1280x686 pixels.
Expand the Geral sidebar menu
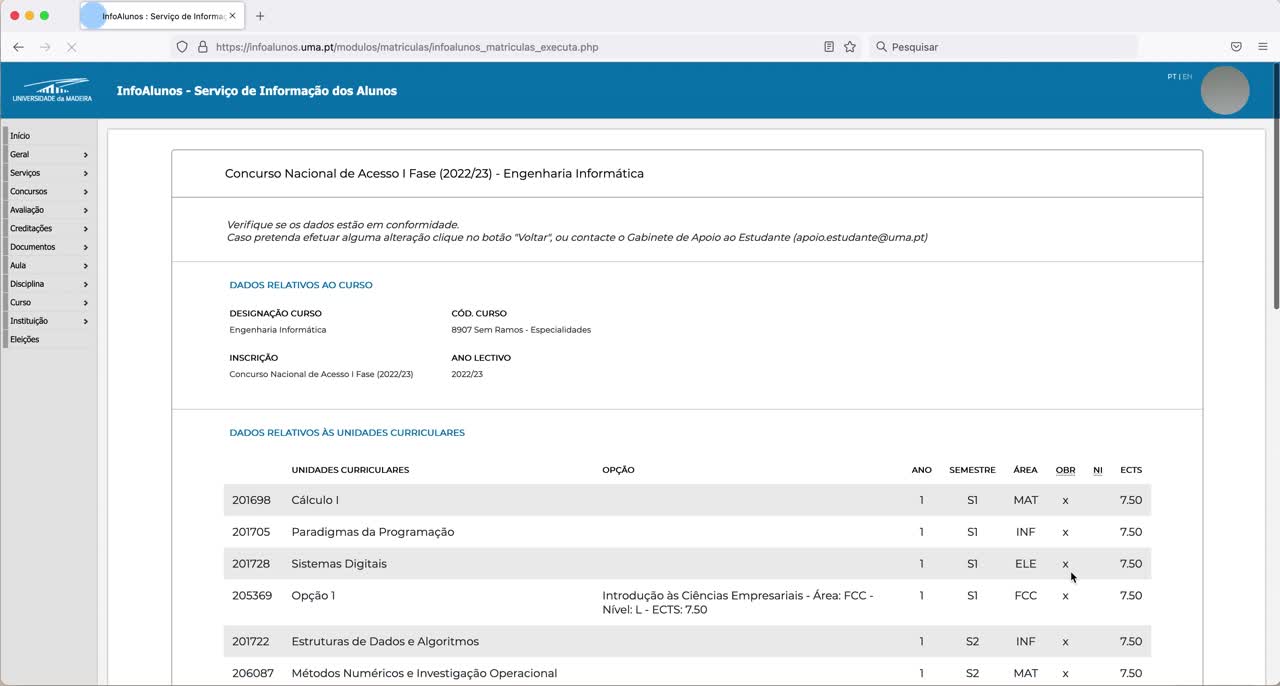point(48,155)
